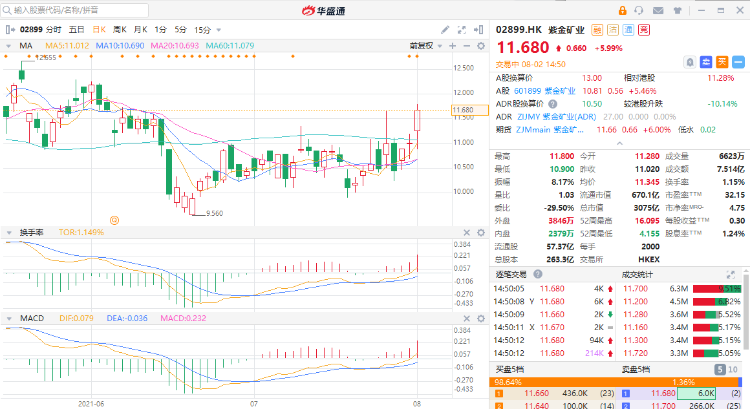Expand the 换手率 indicator dropdown arrow
The height and width of the screenshot is (409, 750).
pos(9,232)
